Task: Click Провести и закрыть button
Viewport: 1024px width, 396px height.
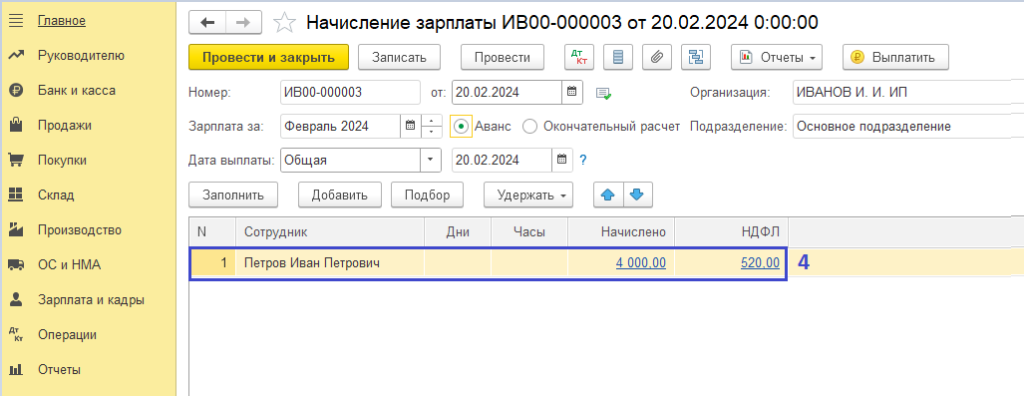Action: click(x=268, y=58)
